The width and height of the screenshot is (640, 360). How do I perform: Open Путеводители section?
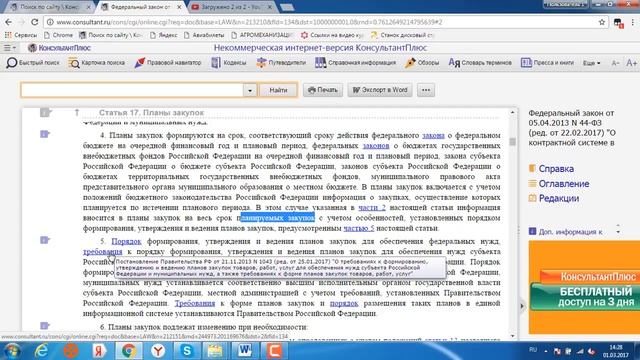pyautogui.click(x=281, y=63)
